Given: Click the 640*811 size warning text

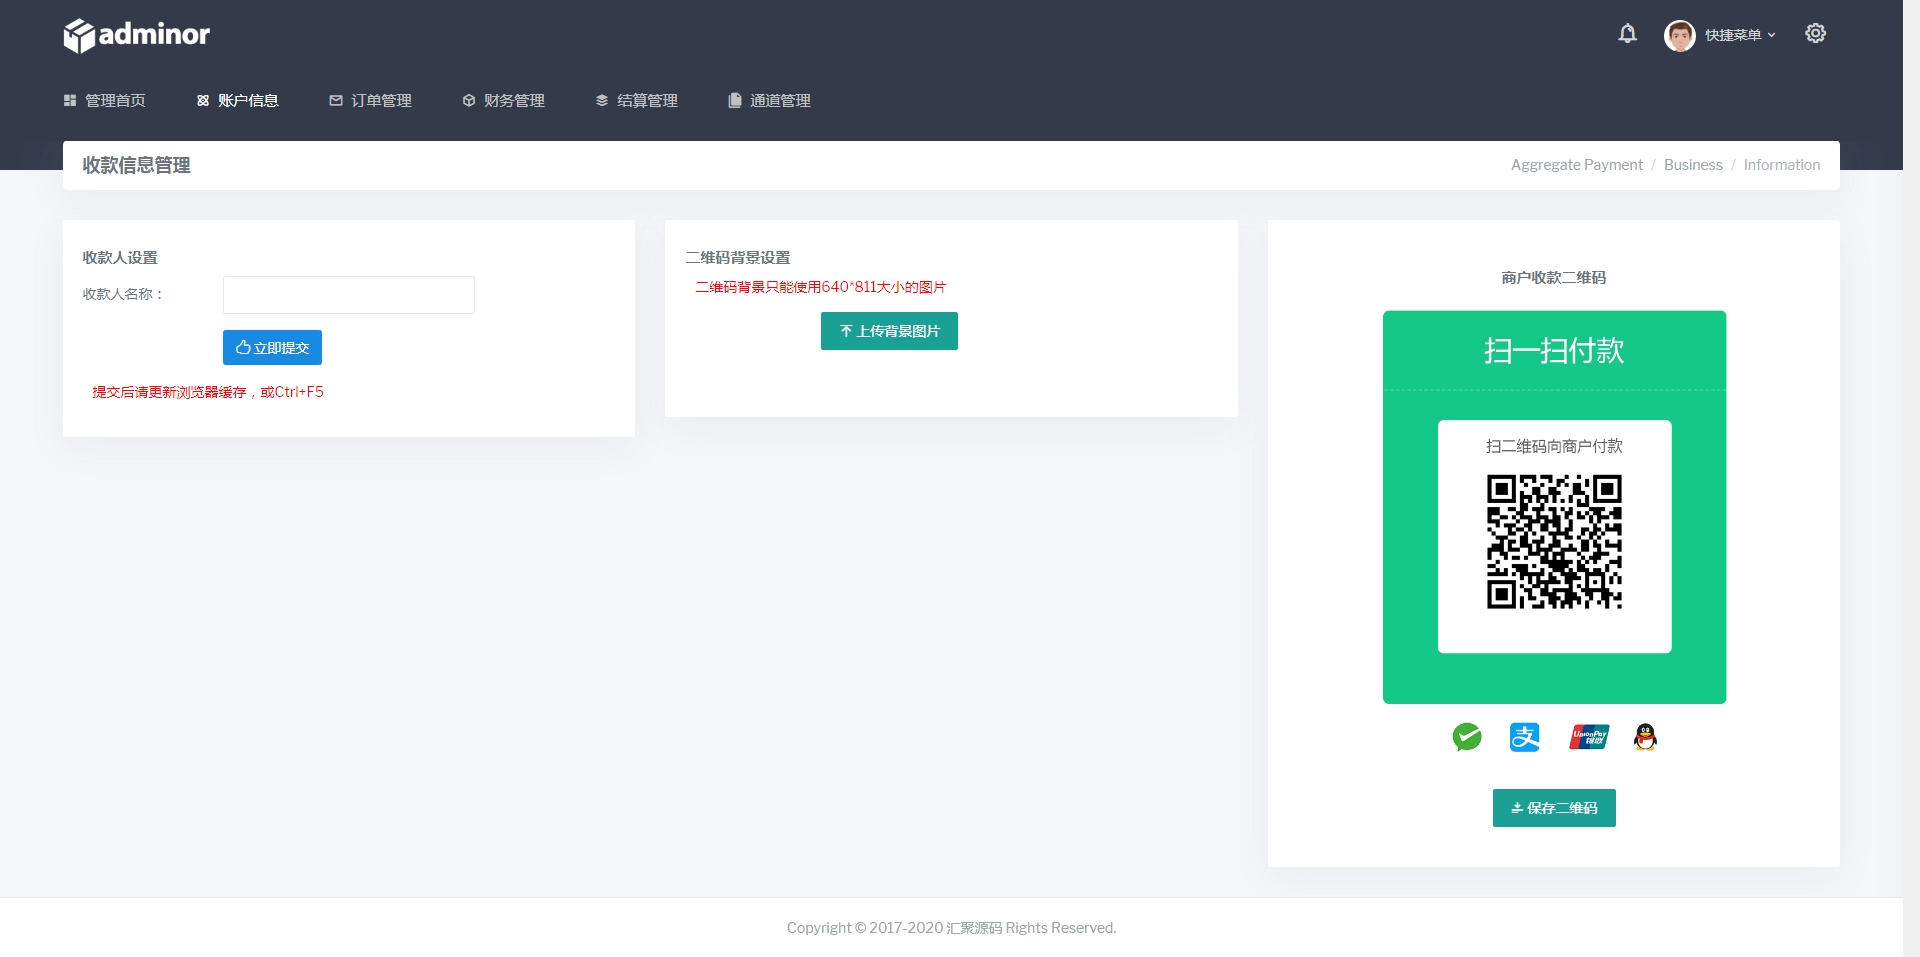Looking at the screenshot, I should pos(821,287).
